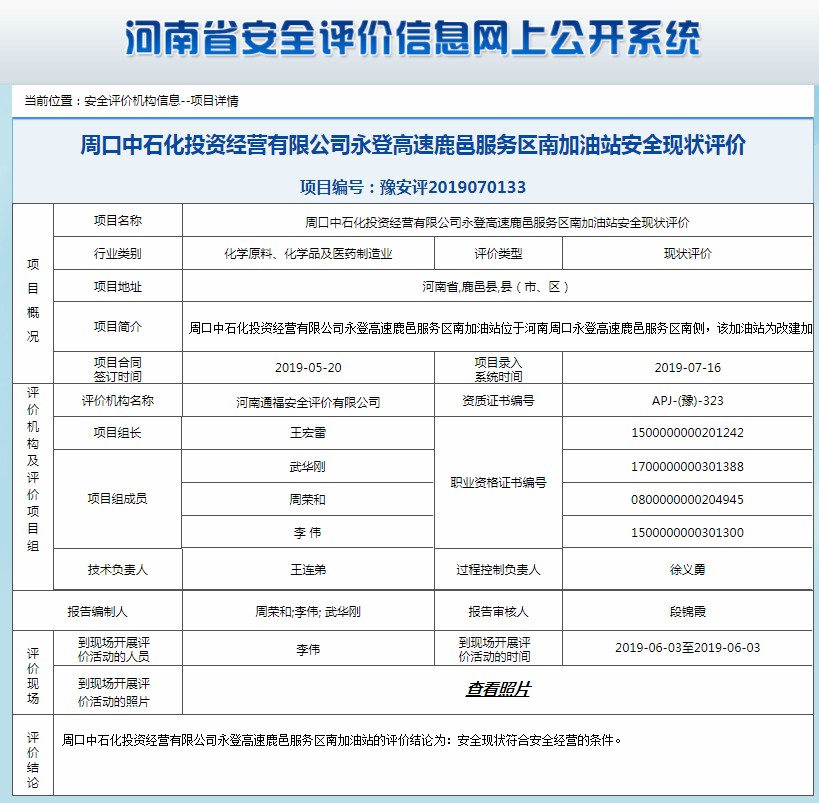Image resolution: width=819 pixels, height=803 pixels.
Task: Click on-site personnel name 李伟
Action: 308,649
